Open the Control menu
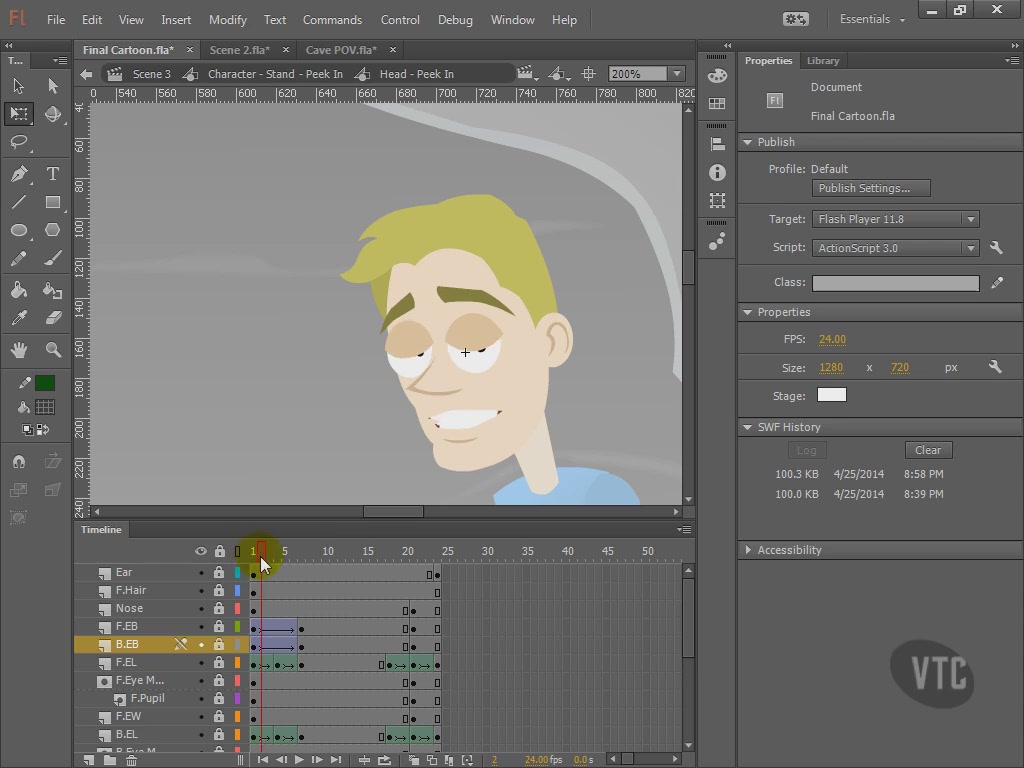 pyautogui.click(x=400, y=20)
